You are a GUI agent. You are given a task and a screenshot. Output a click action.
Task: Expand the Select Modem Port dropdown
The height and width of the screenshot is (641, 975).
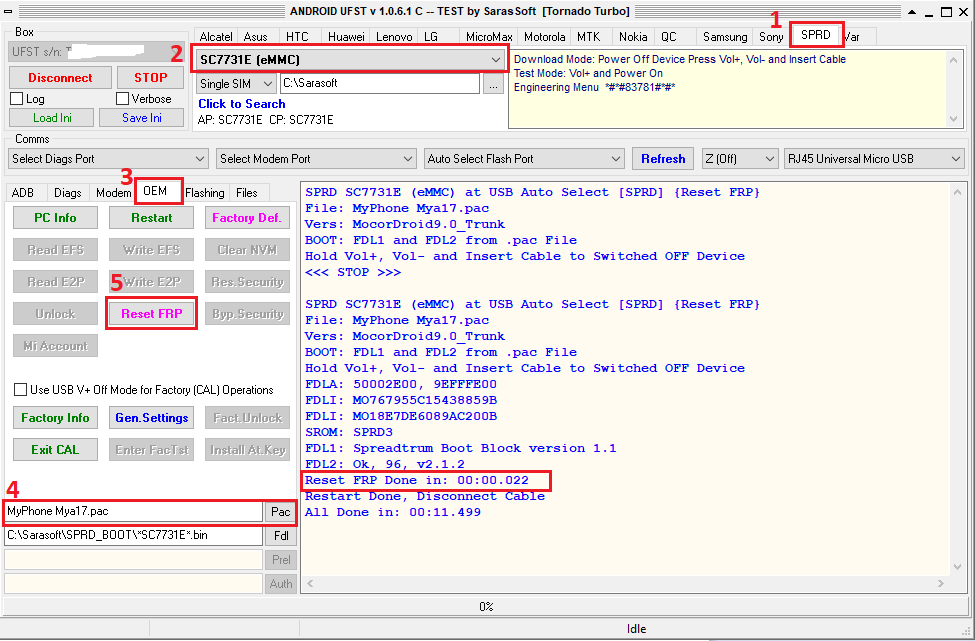click(316, 159)
